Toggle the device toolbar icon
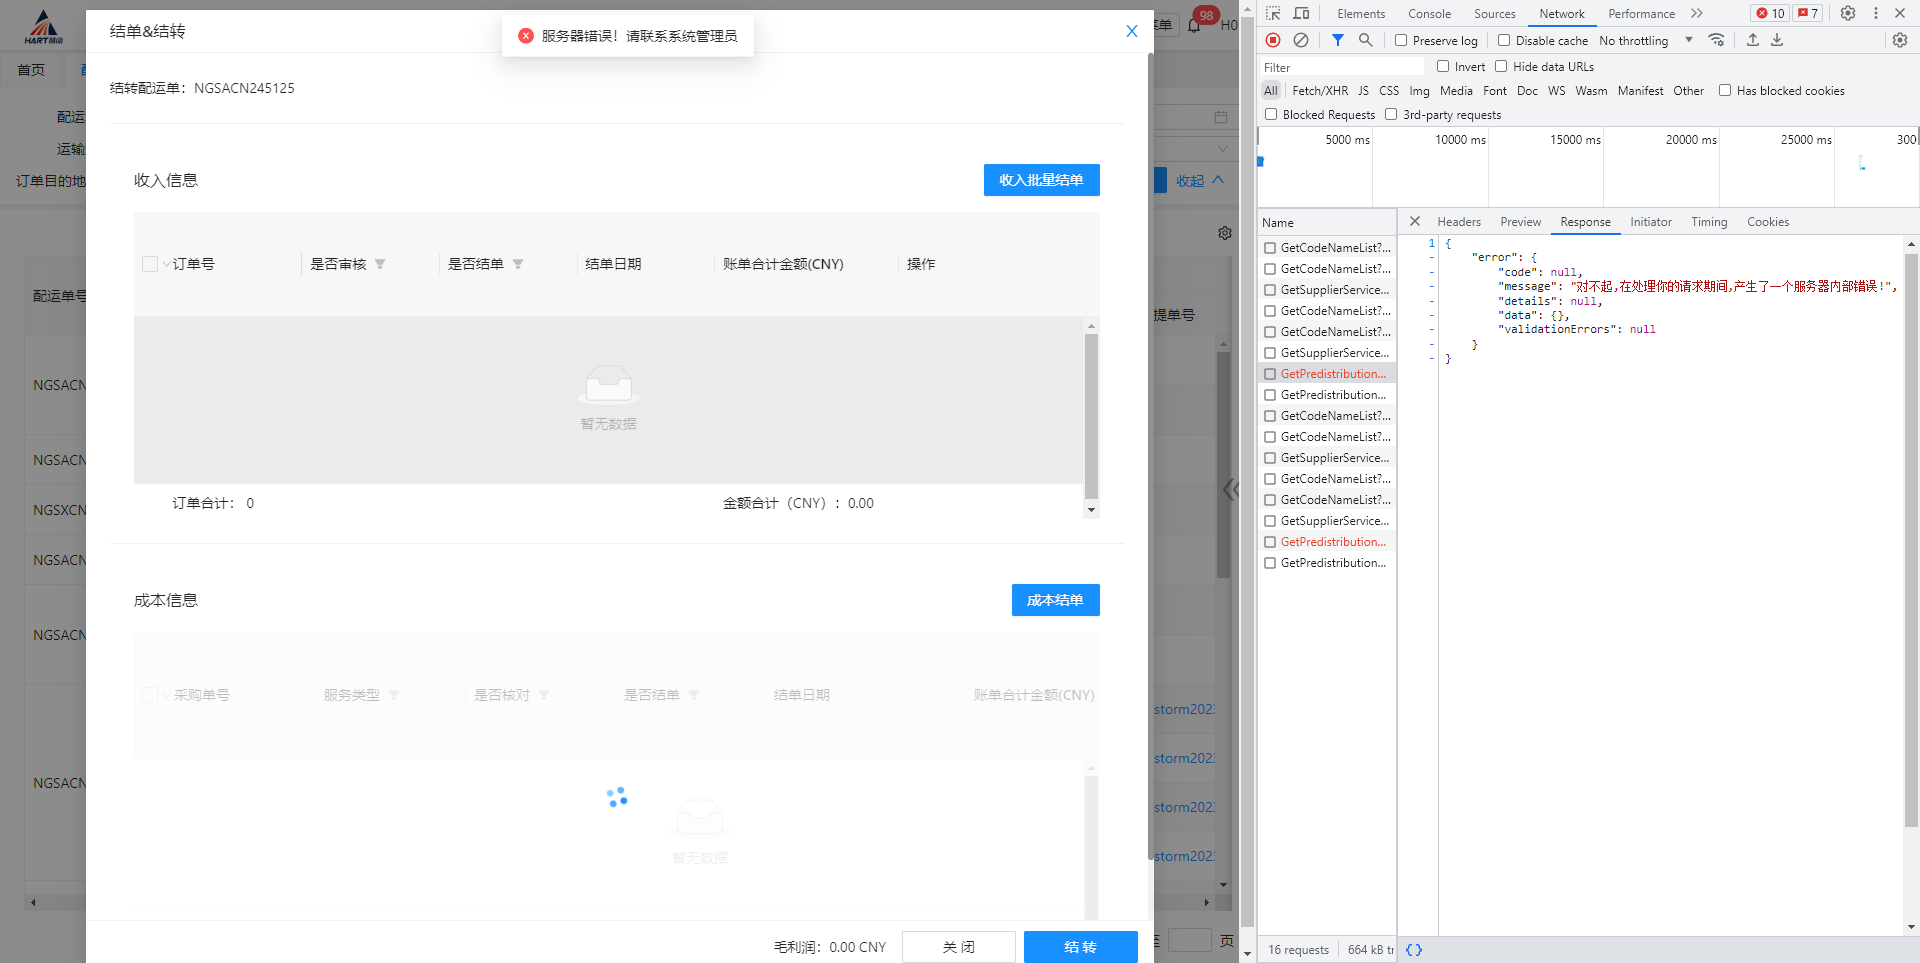 1301,13
